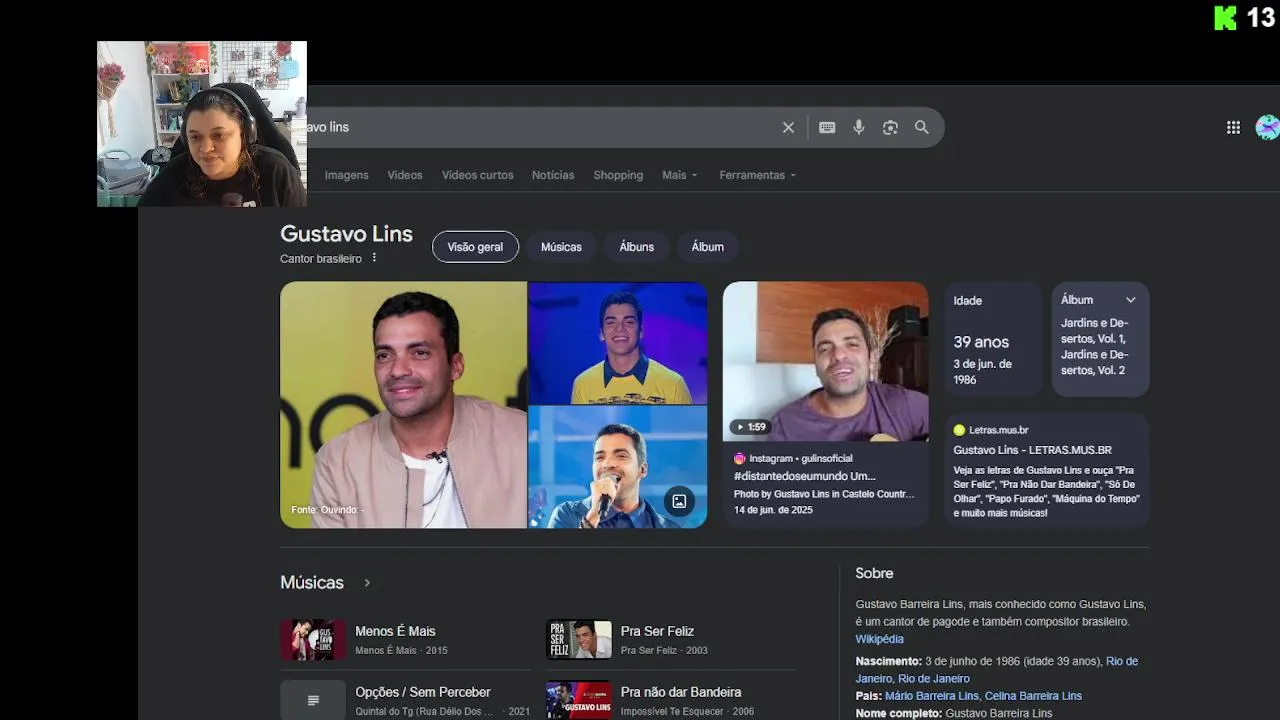Open the Shopping tab
The width and height of the screenshot is (1280, 720).
pos(618,175)
